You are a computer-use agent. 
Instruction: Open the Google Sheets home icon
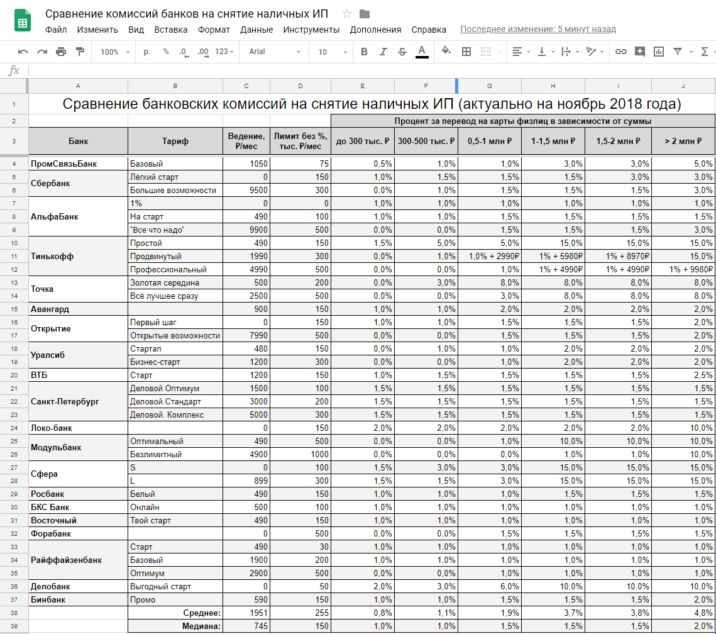[x=22, y=21]
